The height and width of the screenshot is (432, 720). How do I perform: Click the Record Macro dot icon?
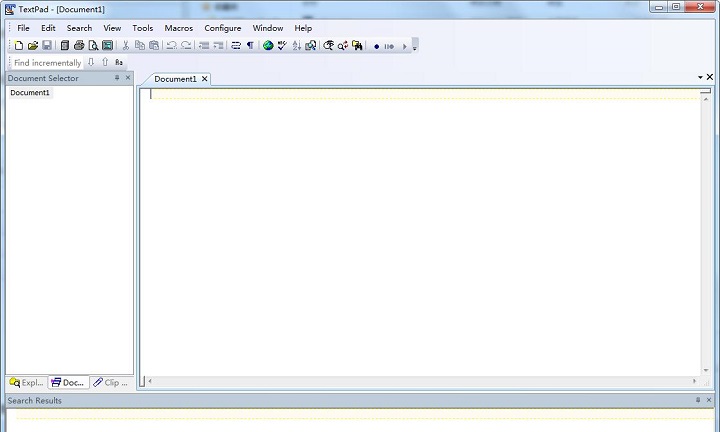coord(377,46)
